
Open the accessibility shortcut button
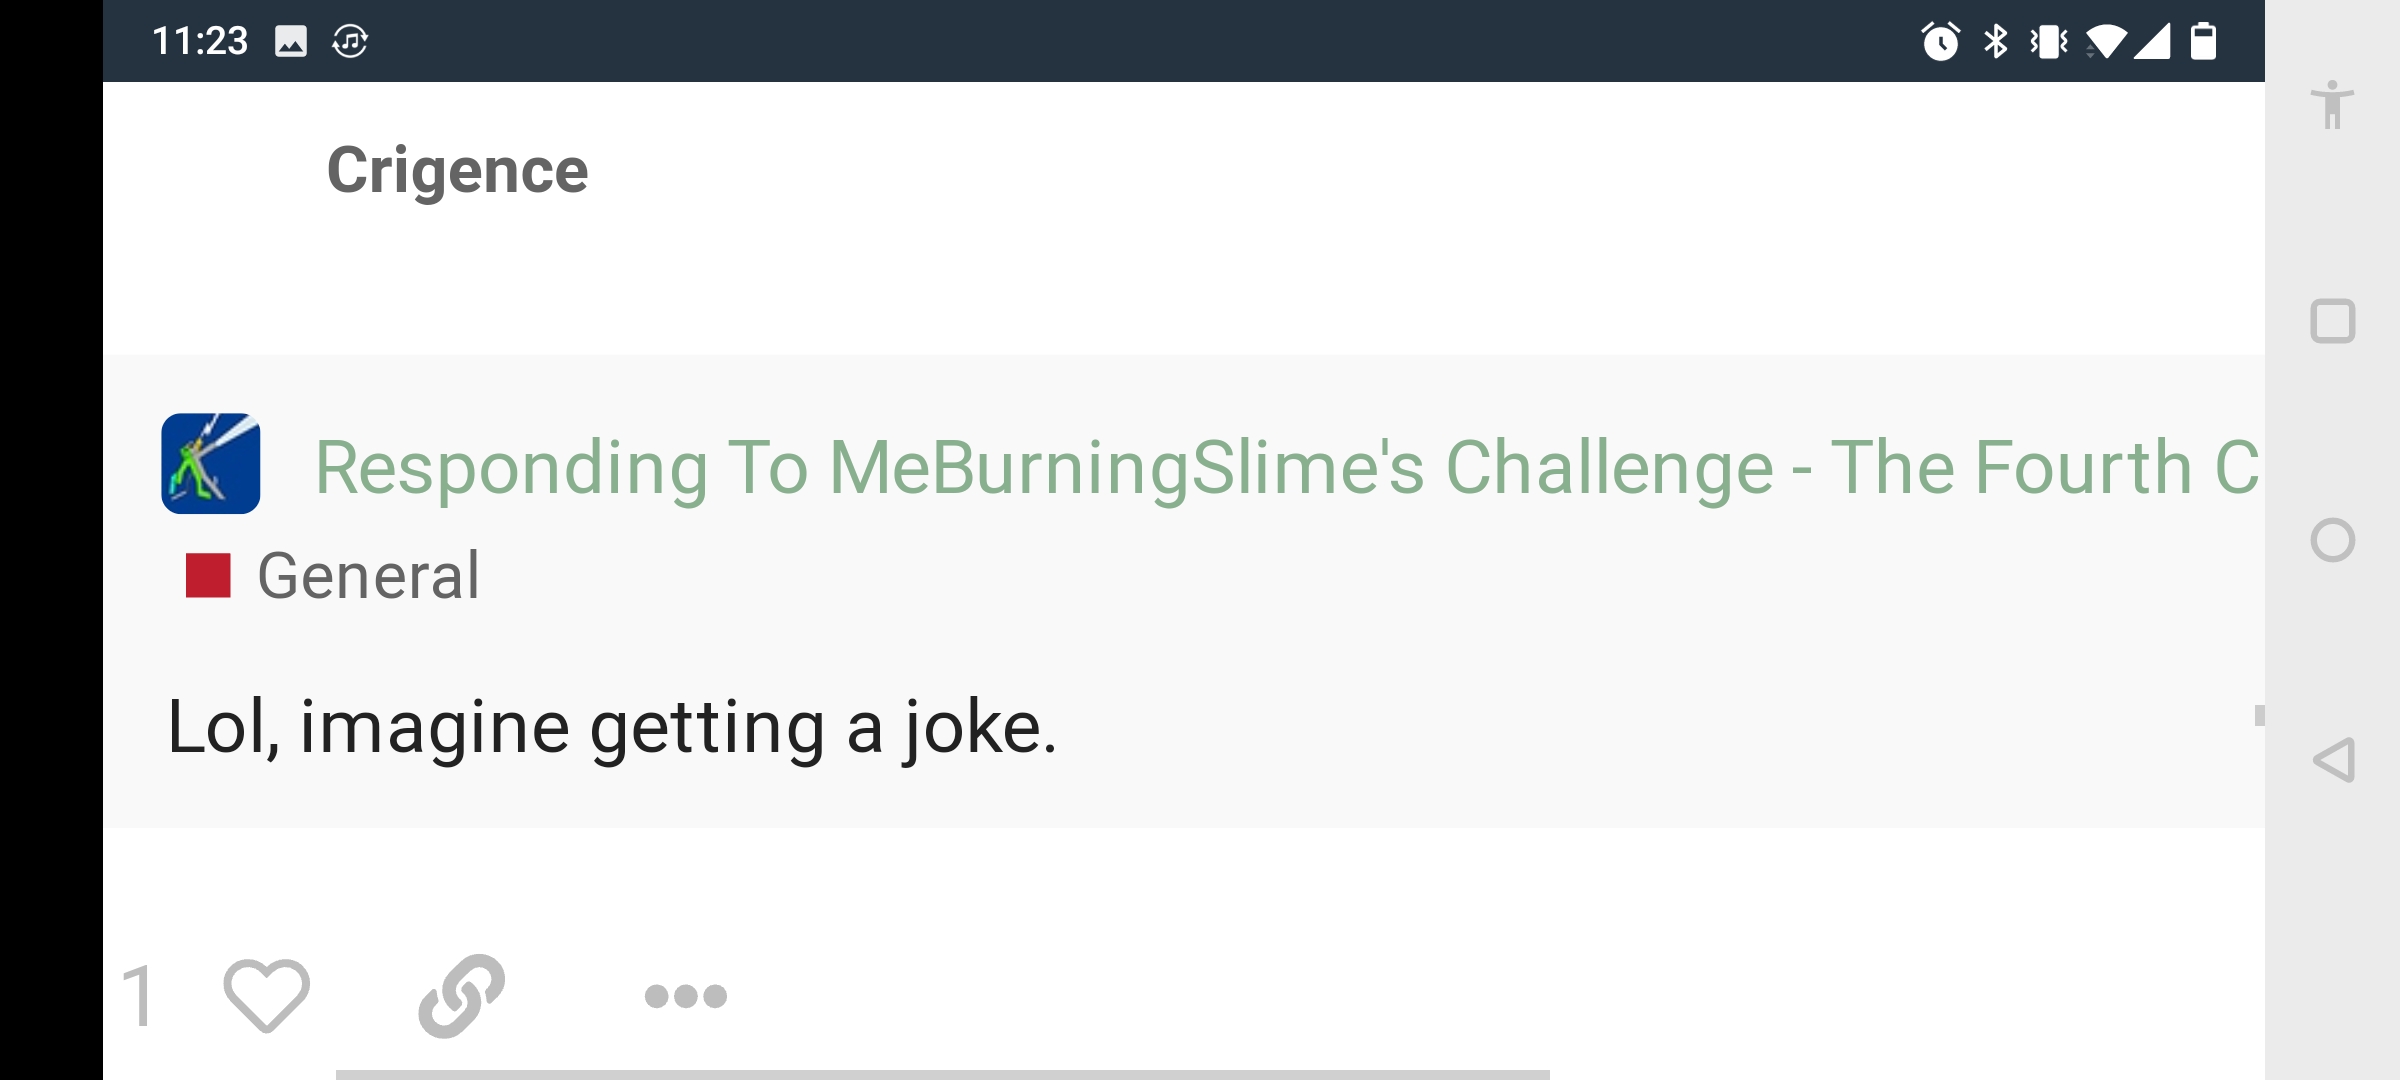click(2332, 105)
